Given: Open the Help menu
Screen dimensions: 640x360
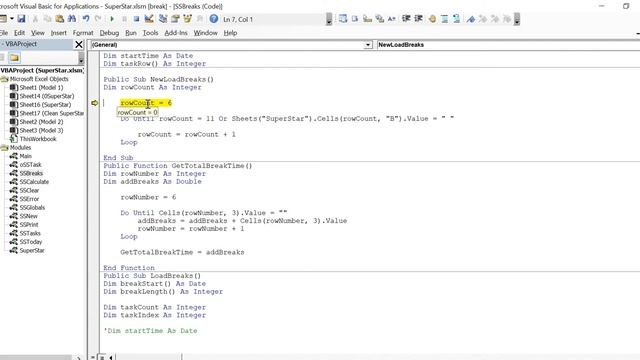Looking at the screenshot, I should 230,33.
